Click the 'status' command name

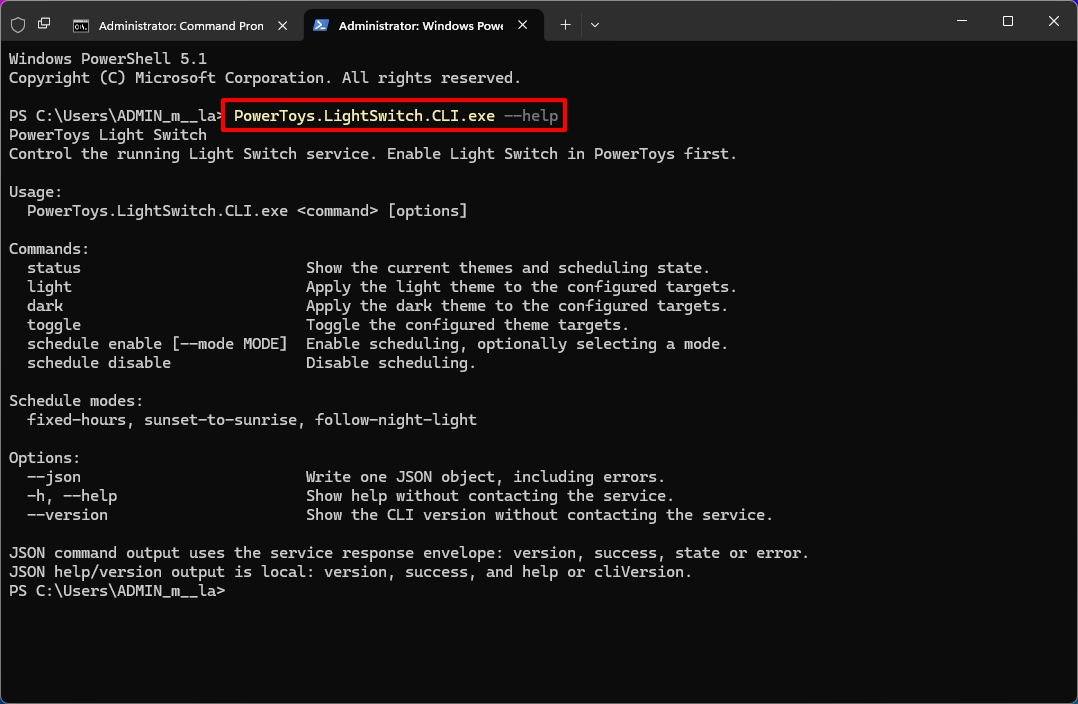54,268
